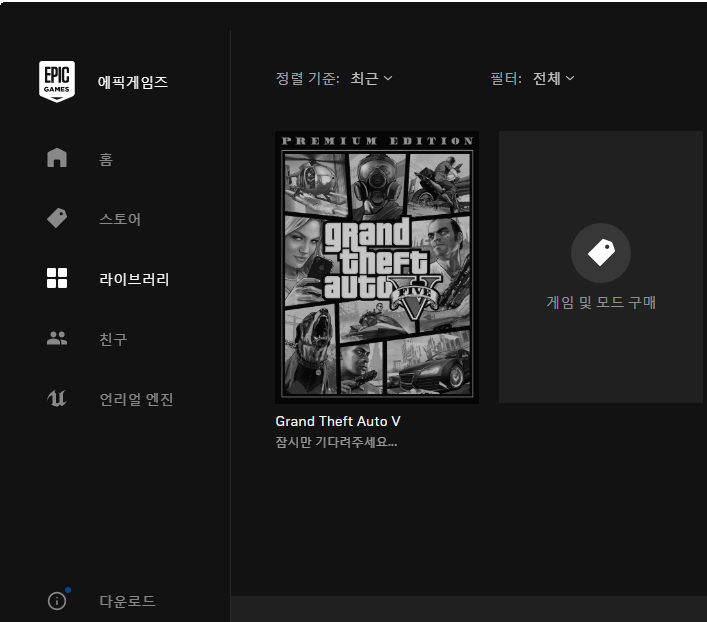Viewport: 707px width, 622px height.
Task: Open the 홈 menu item
Action: [106, 159]
